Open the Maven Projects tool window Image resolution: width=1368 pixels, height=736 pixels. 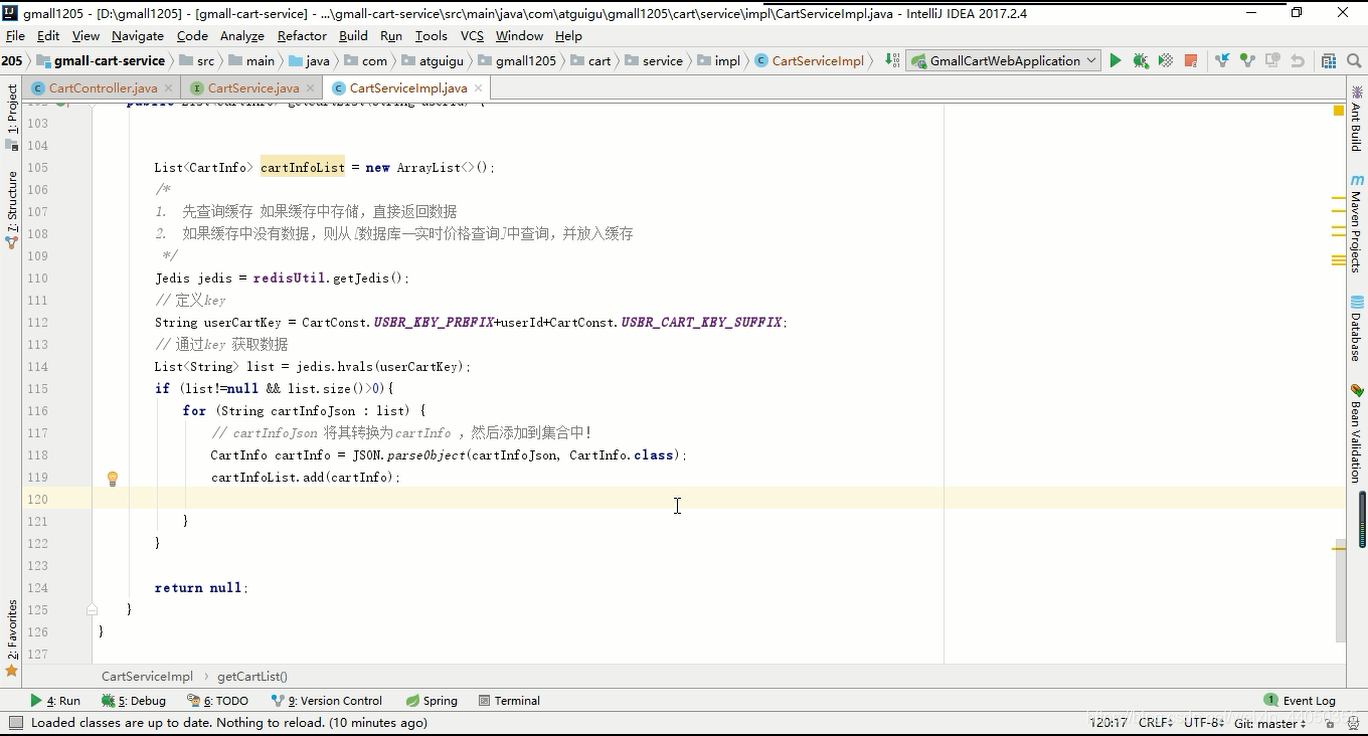pos(1357,222)
